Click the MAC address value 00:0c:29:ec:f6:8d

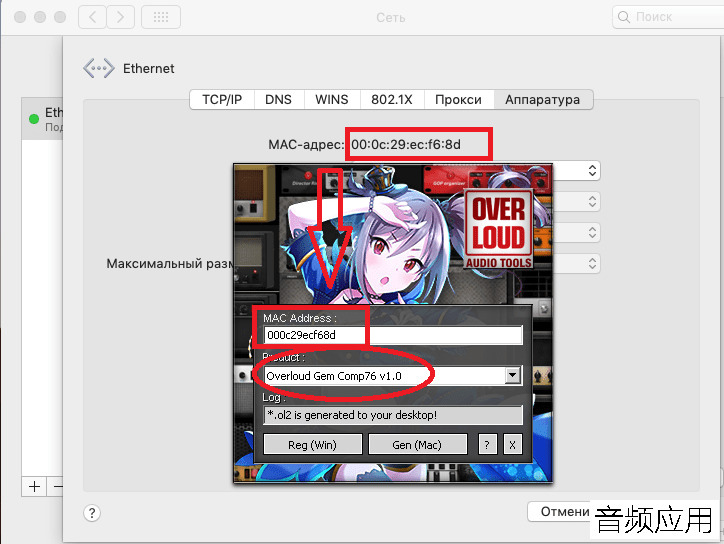406,145
